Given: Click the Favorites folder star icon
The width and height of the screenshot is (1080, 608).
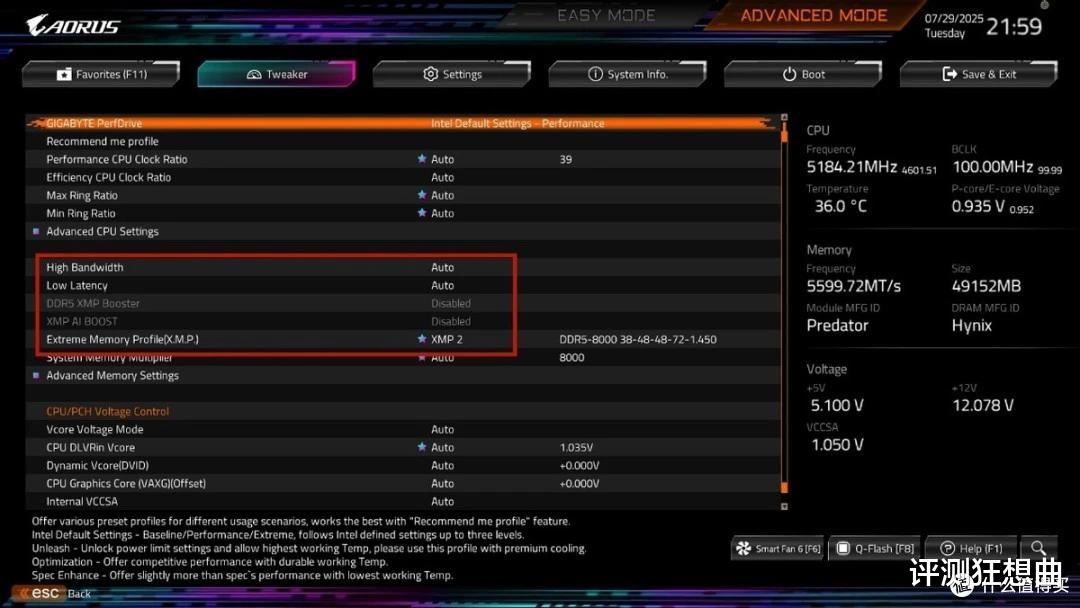Looking at the screenshot, I should (64, 74).
